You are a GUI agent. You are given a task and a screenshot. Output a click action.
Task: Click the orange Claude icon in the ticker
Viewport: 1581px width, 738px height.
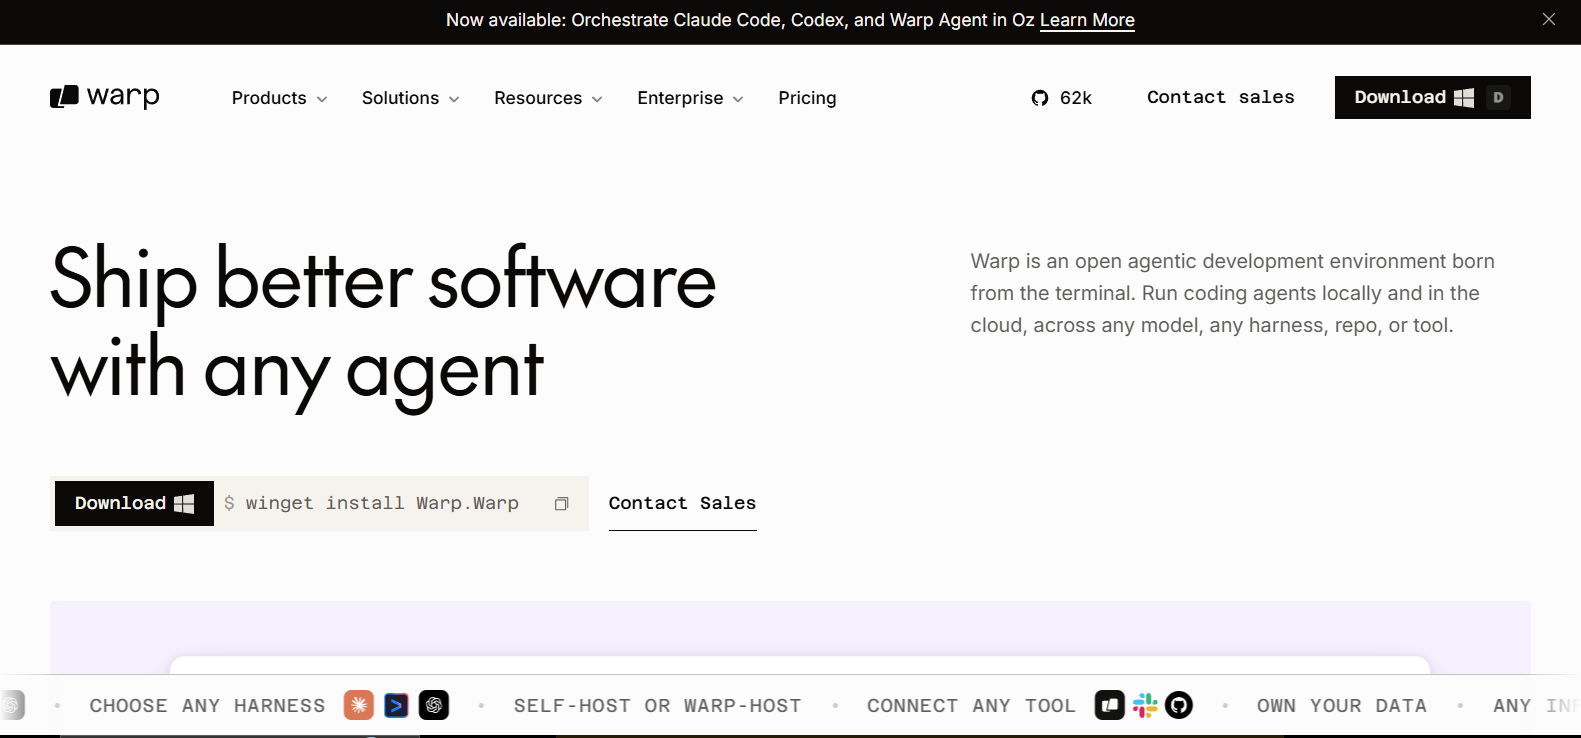tap(359, 705)
